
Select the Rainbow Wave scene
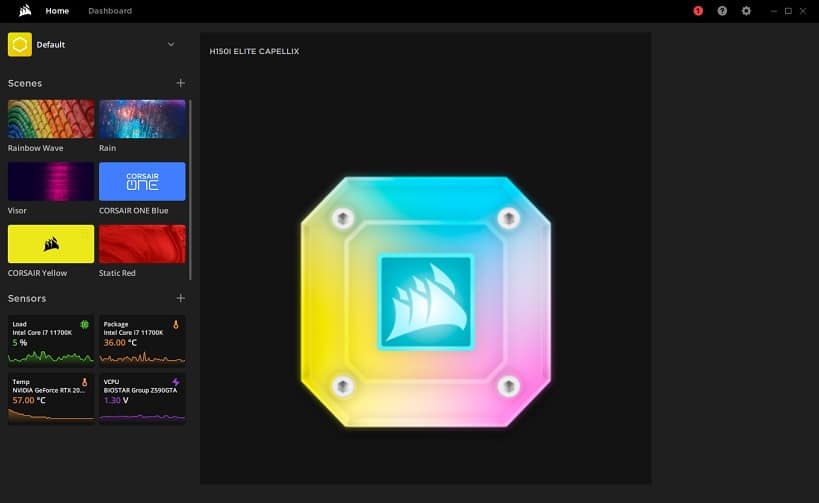coord(51,119)
